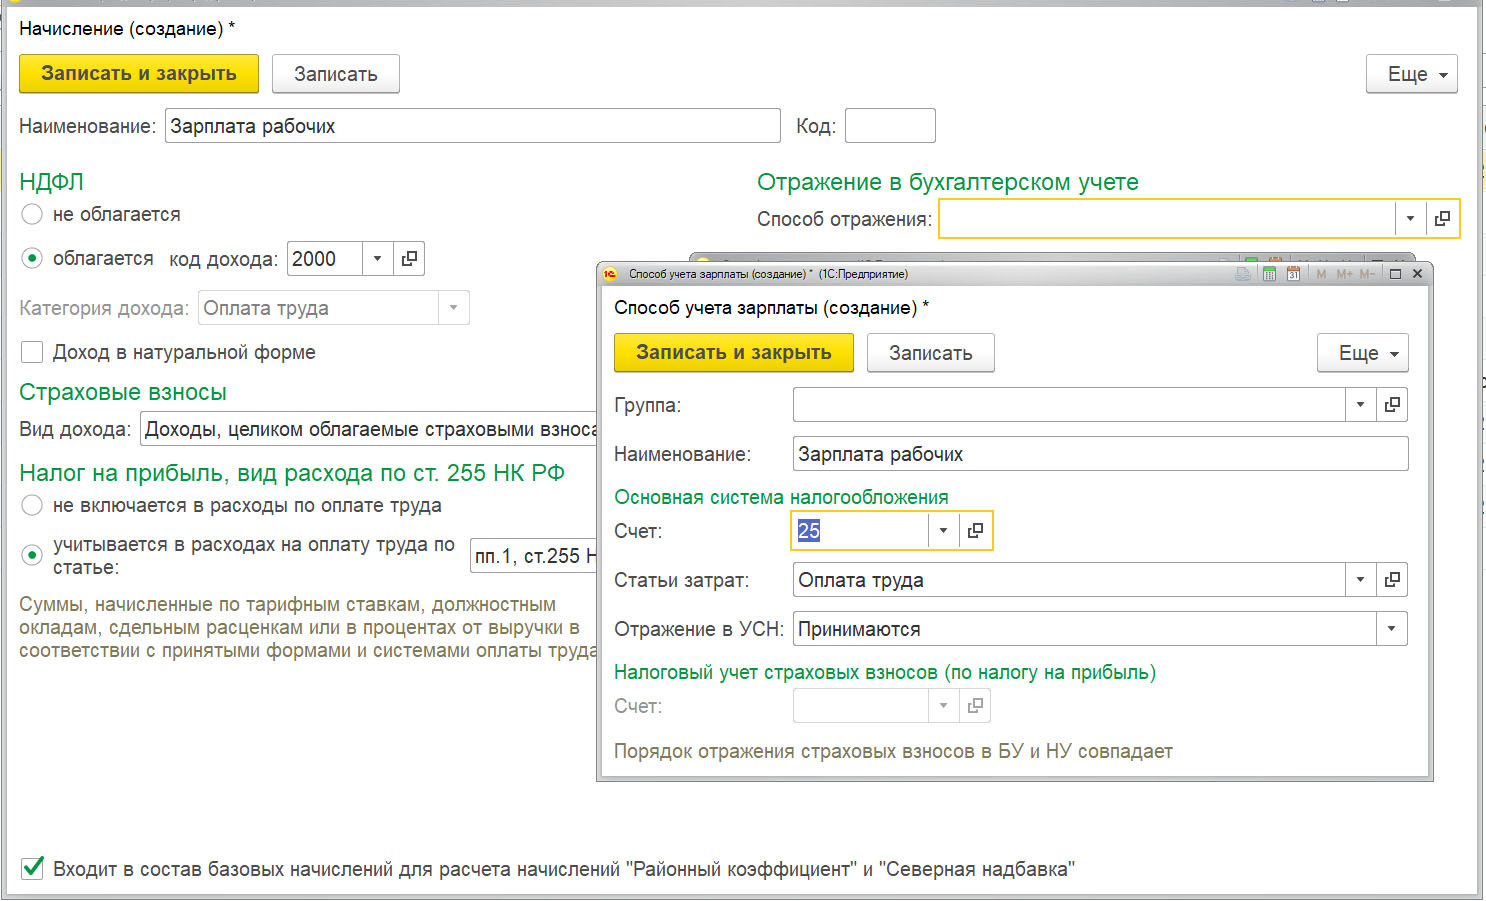1486x901 pixels.
Task: Click the 1C logo icon of the dialog
Action: click(610, 274)
